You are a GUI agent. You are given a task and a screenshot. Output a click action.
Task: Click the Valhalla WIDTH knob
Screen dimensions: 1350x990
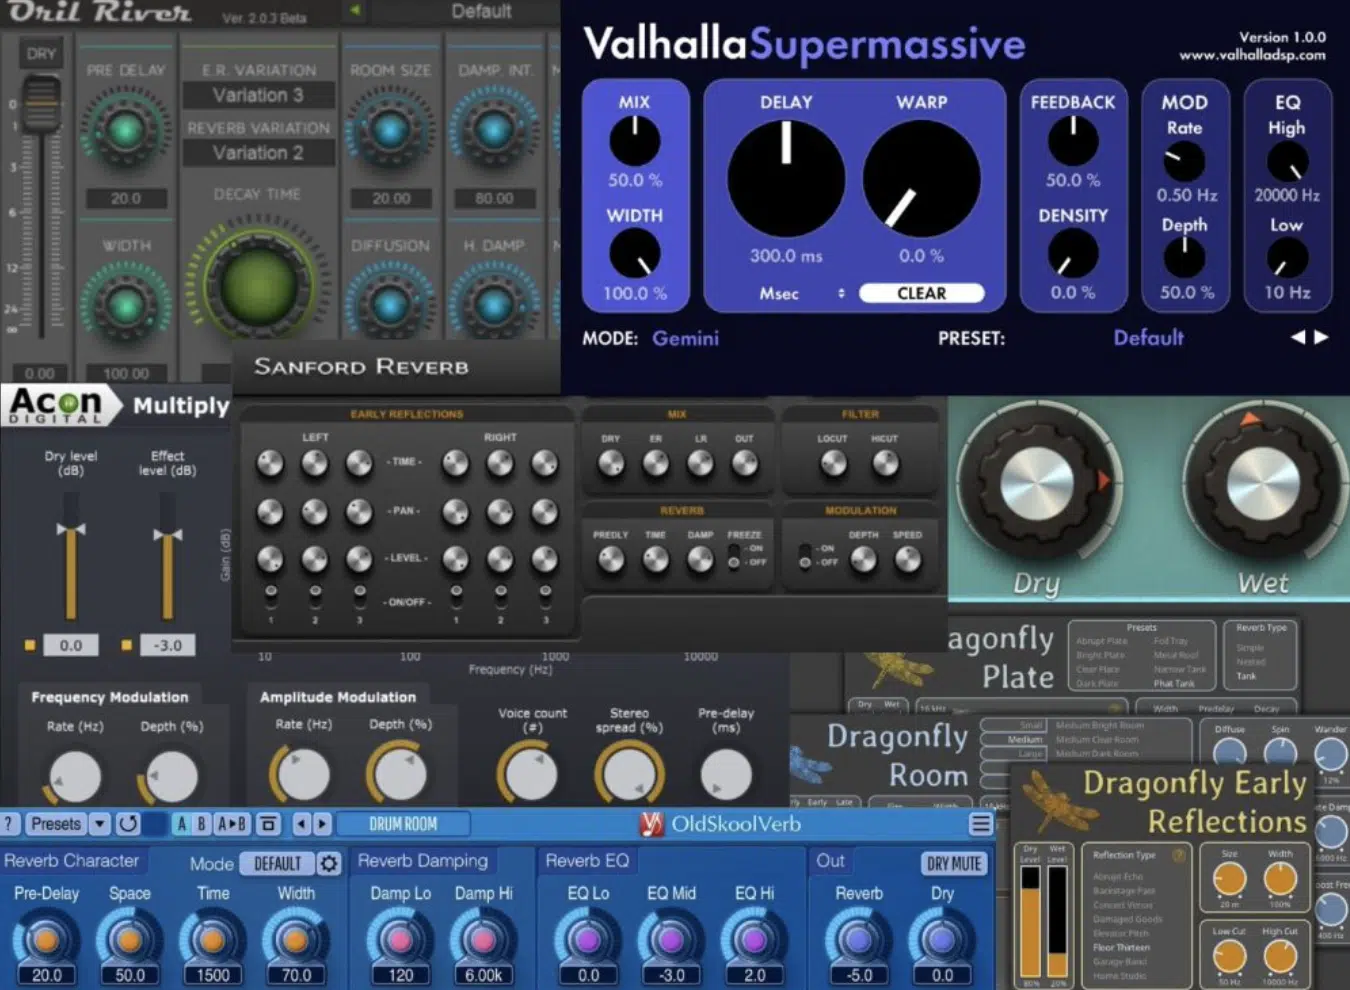pos(634,253)
